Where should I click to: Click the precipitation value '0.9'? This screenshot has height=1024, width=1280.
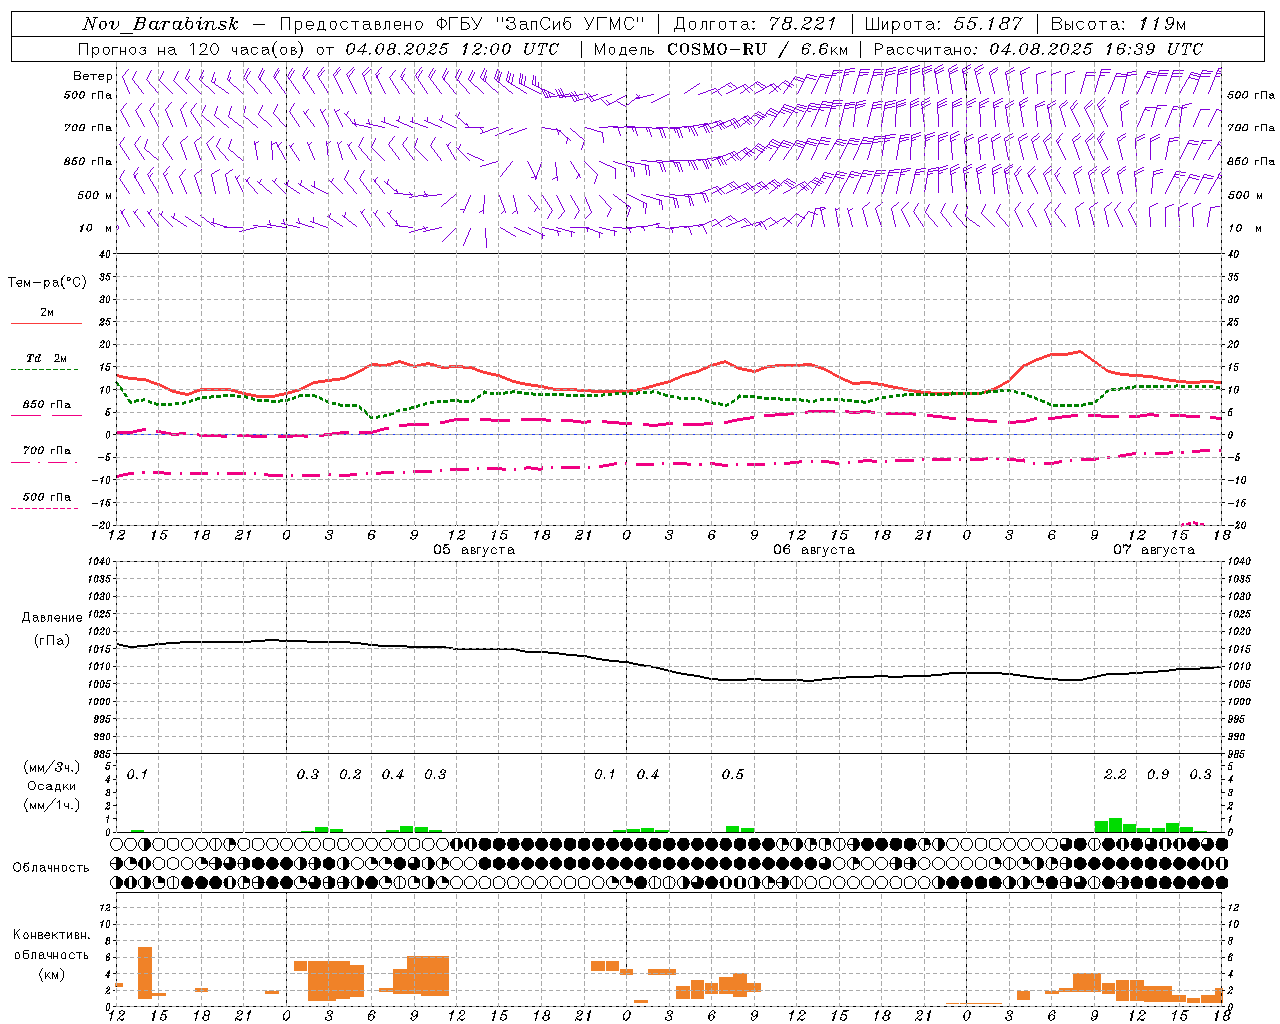1158,775
